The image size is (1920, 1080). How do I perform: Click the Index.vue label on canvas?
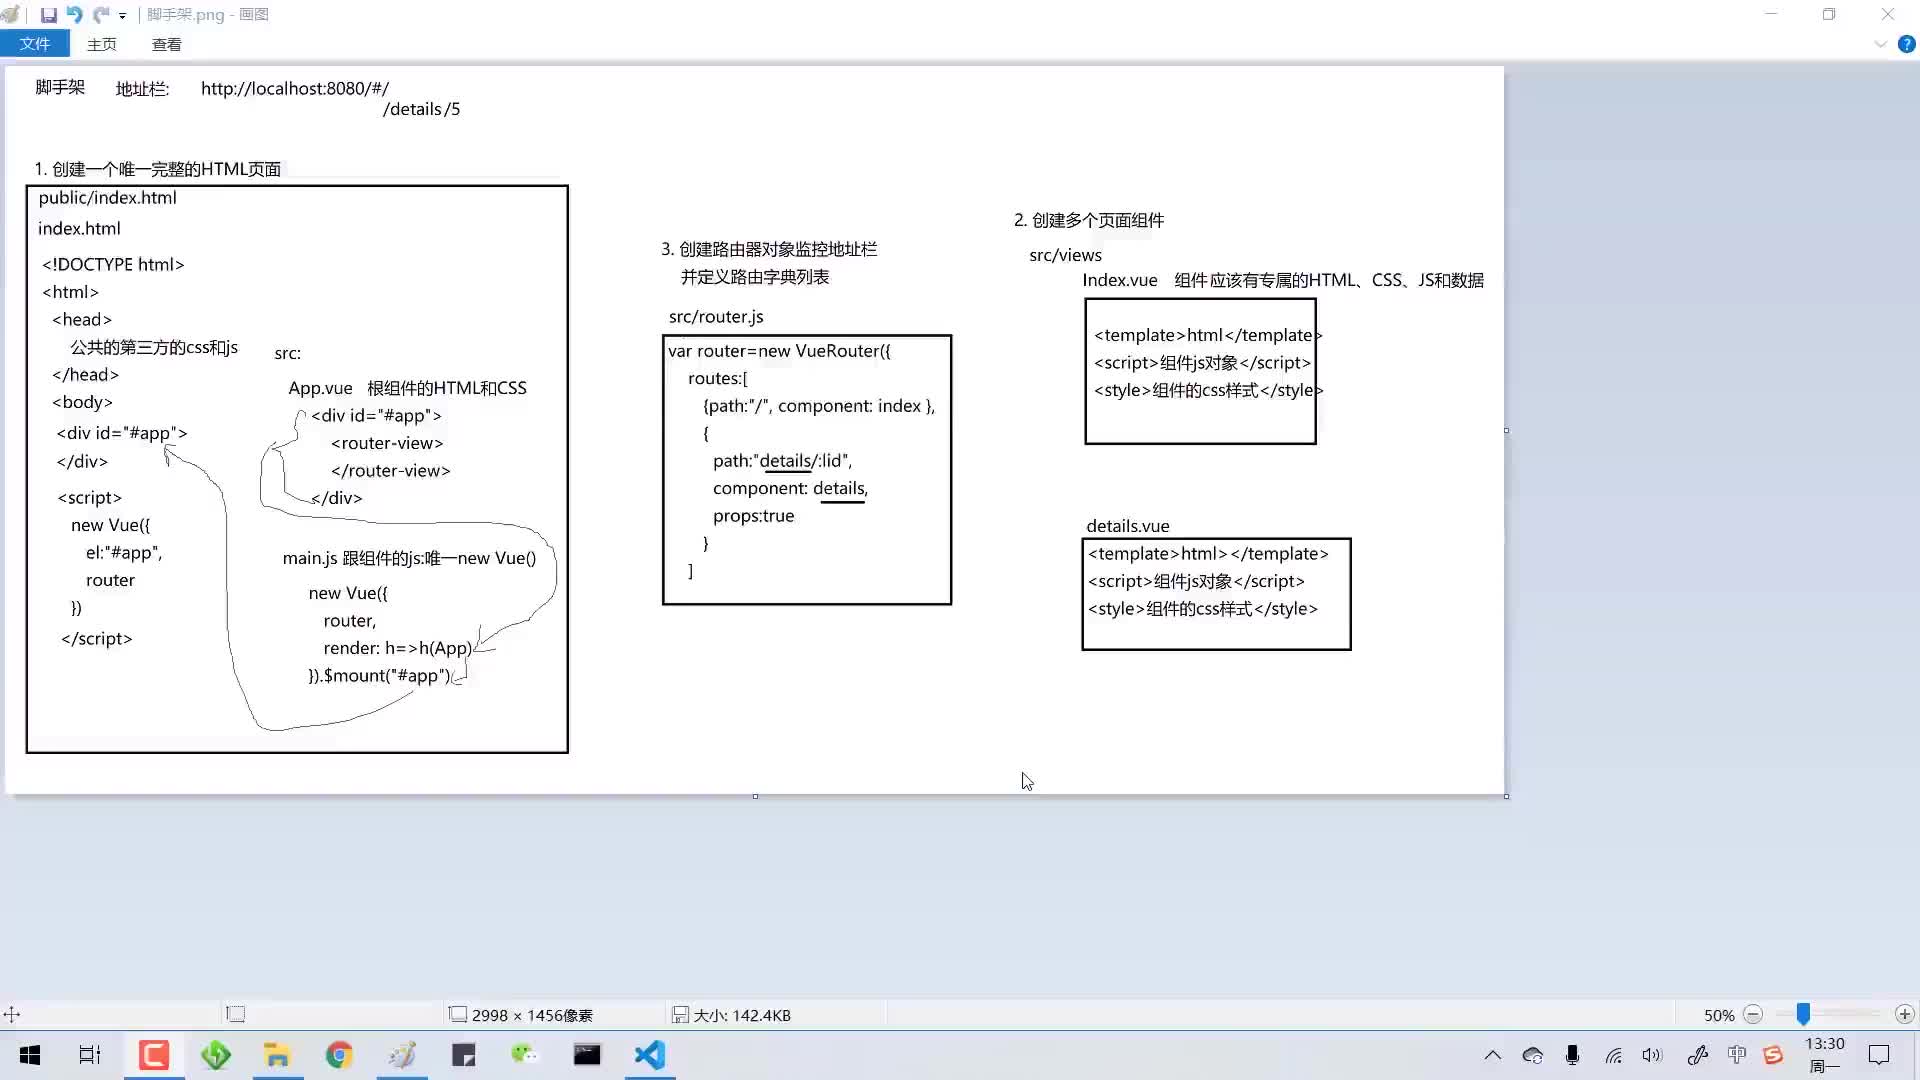(1120, 281)
